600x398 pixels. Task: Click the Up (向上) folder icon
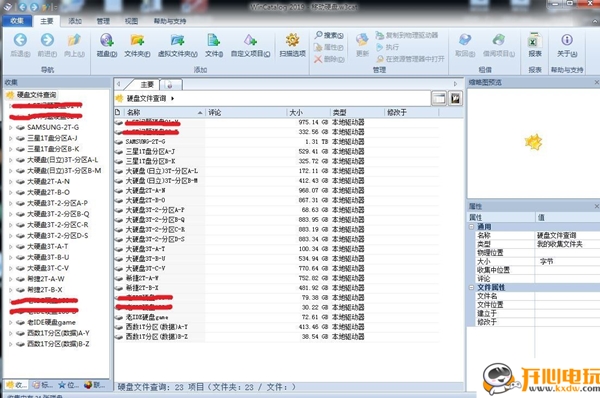coord(74,40)
